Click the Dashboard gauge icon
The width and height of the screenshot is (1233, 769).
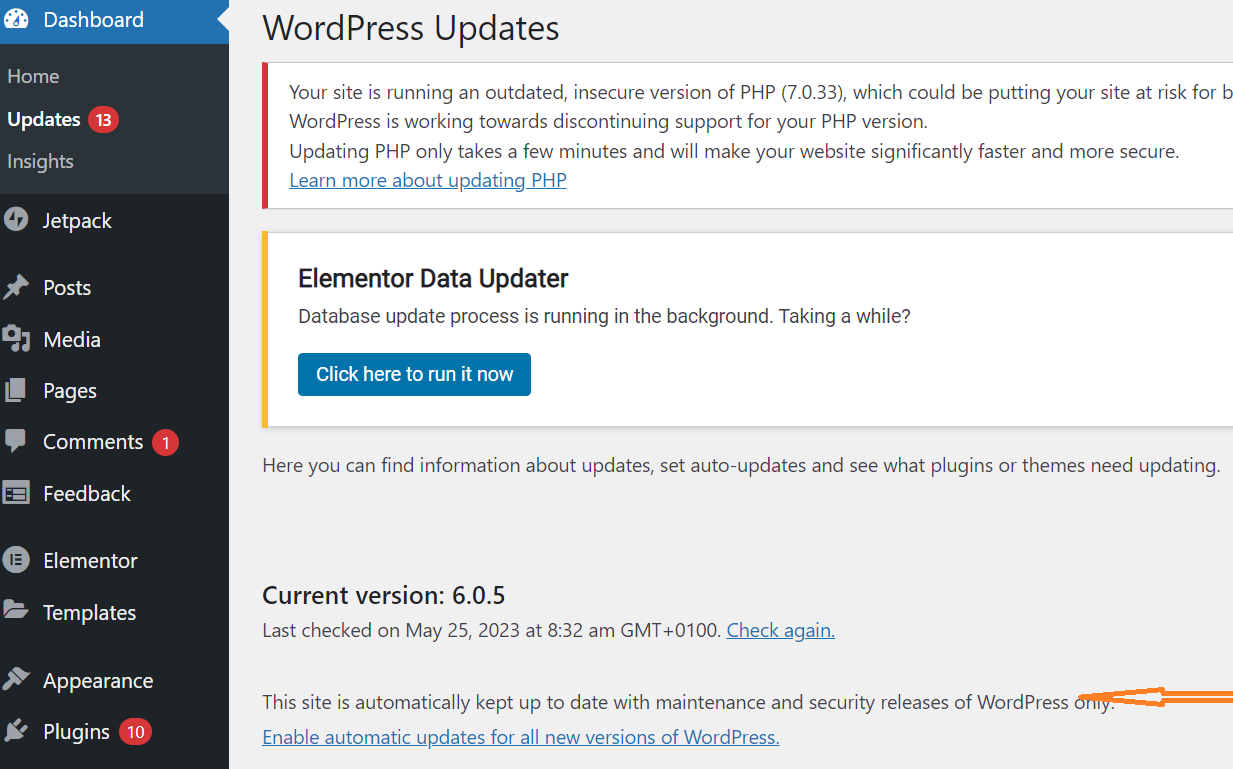point(16,20)
